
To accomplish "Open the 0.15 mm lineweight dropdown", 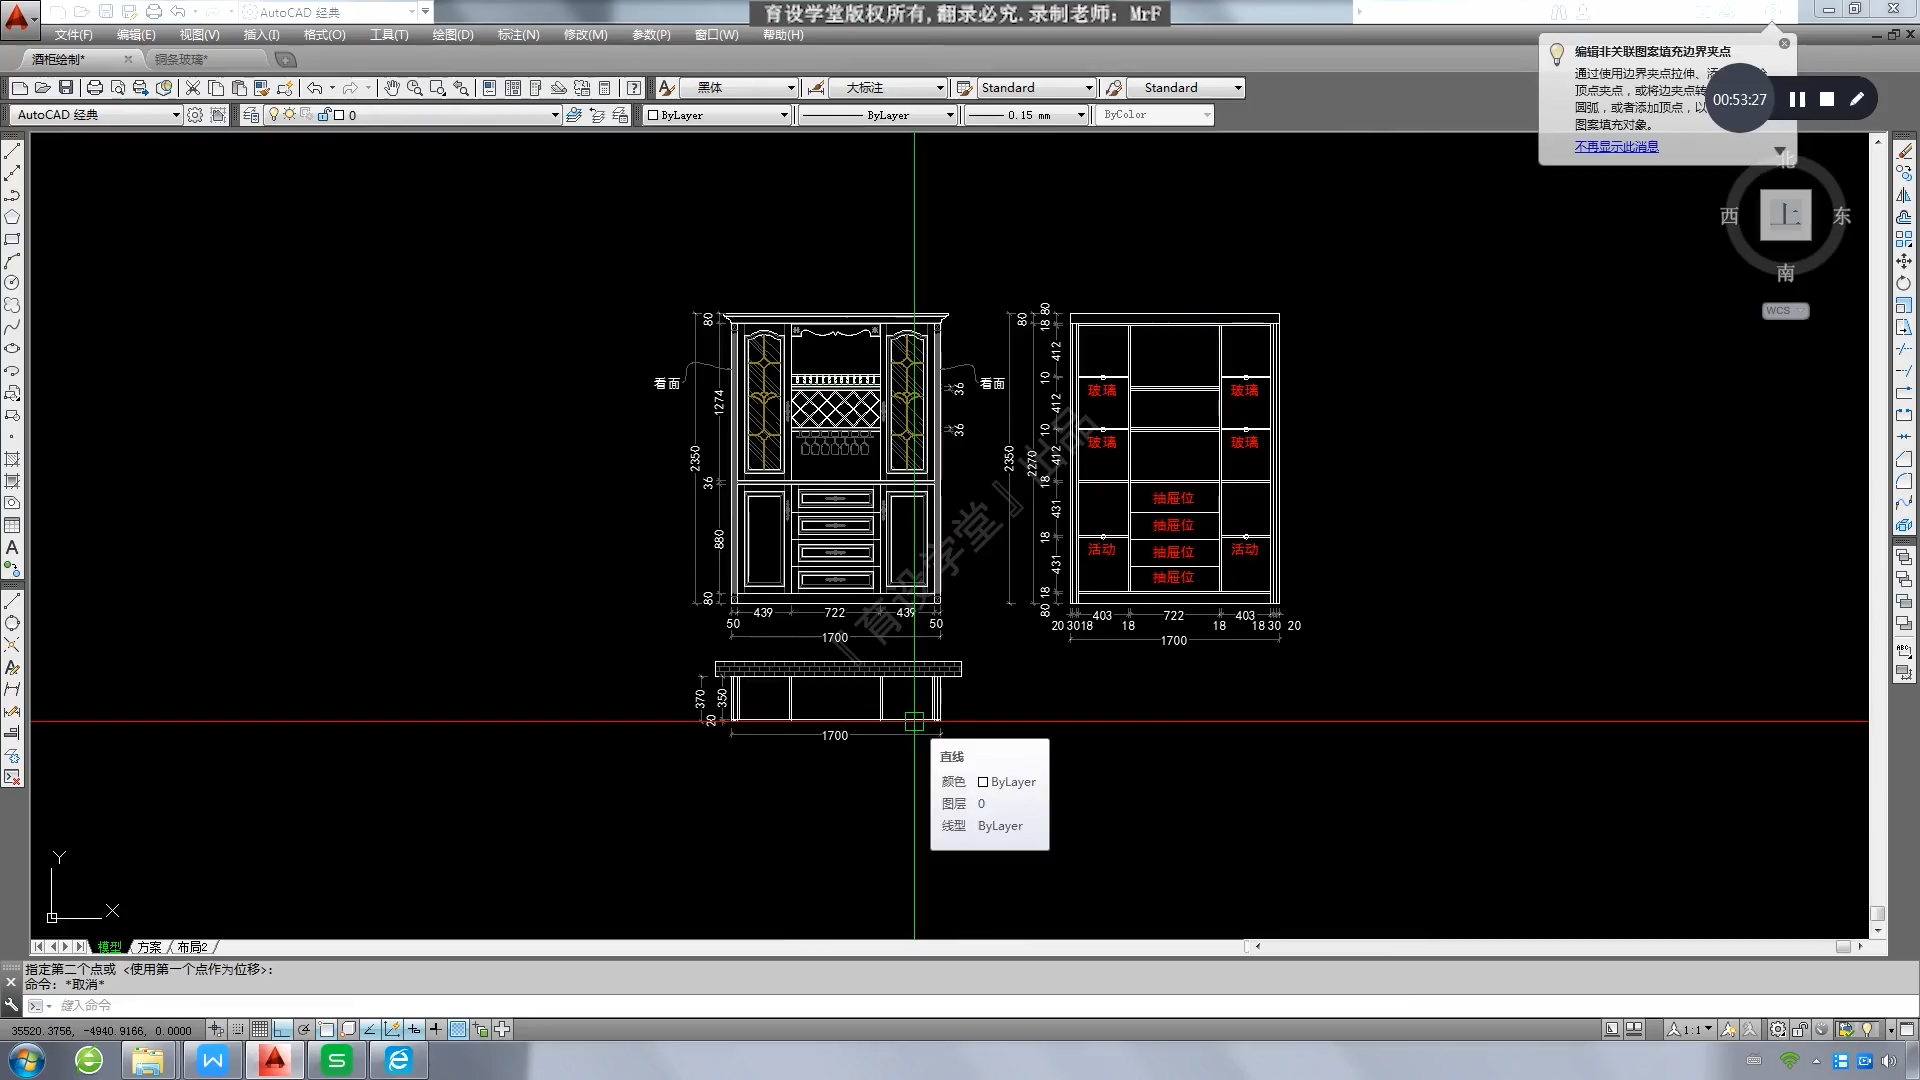I will [x=1026, y=115].
